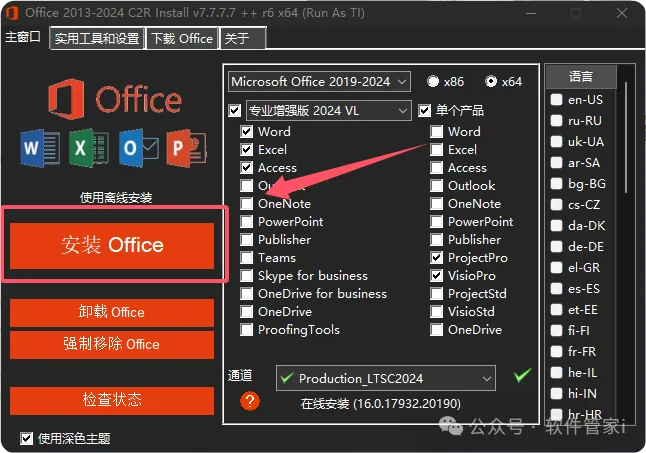
Task: Select the x86 architecture radio button
Action: pos(433,82)
